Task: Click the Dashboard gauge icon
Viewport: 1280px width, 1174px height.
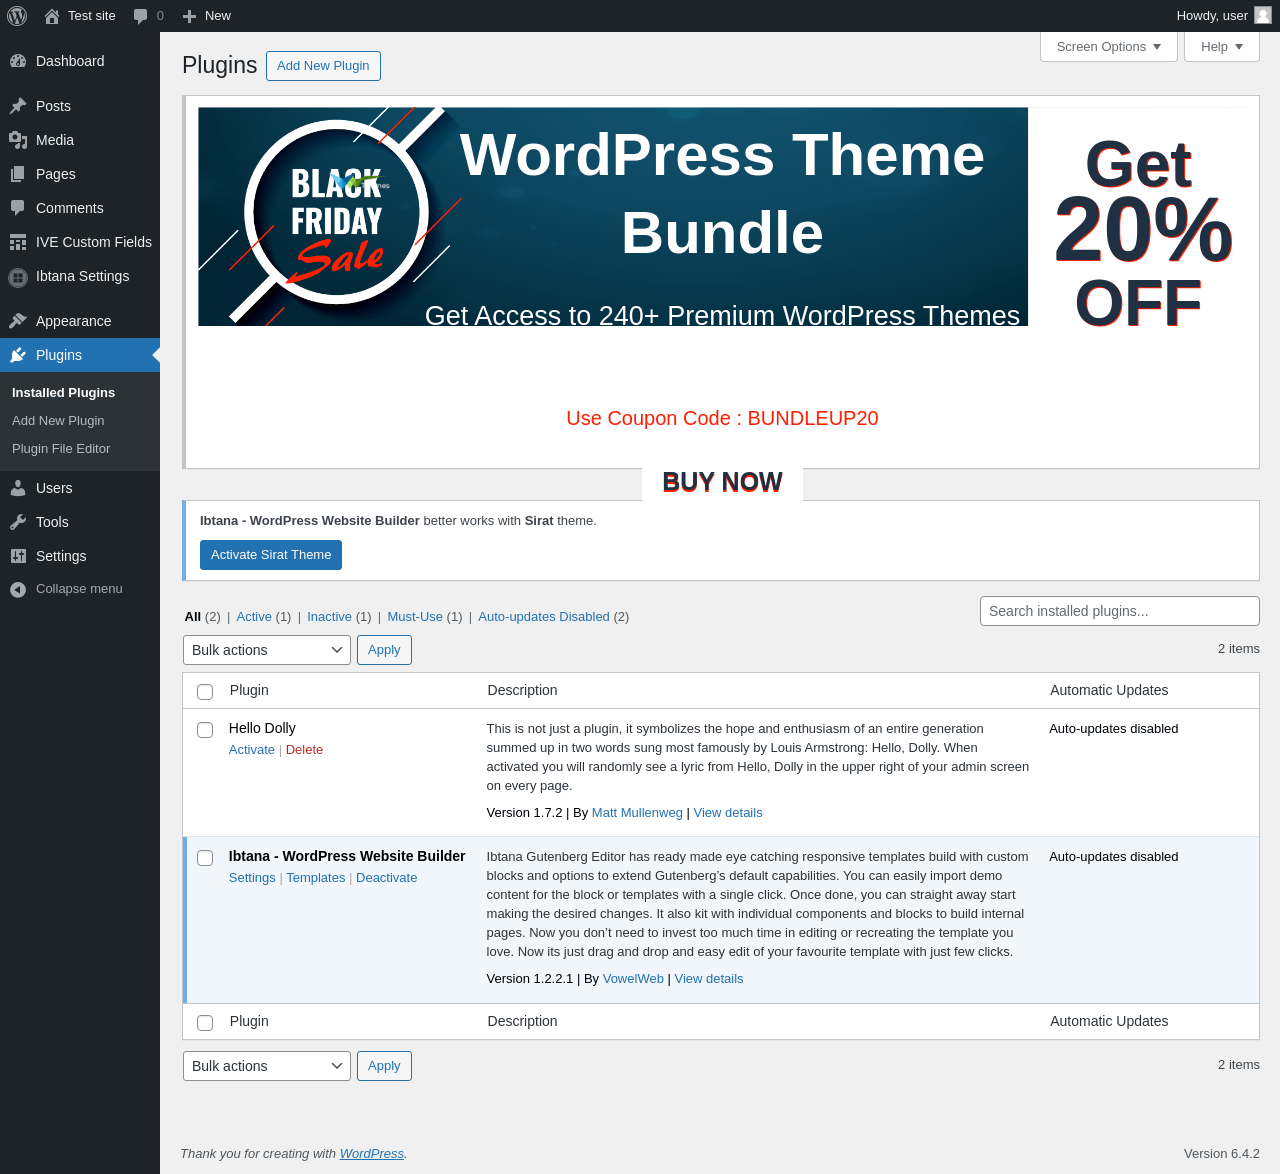Action: click(18, 61)
